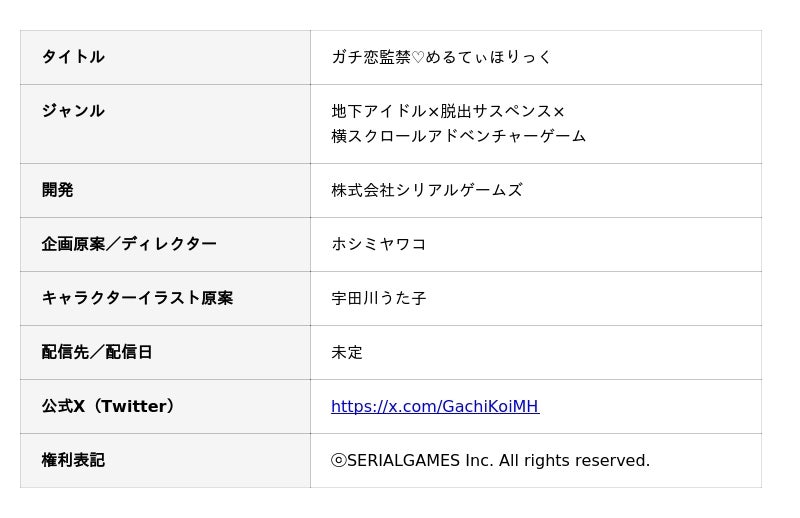Click the ジャンル label cell
Screen dimensions: 800x518
73,111
